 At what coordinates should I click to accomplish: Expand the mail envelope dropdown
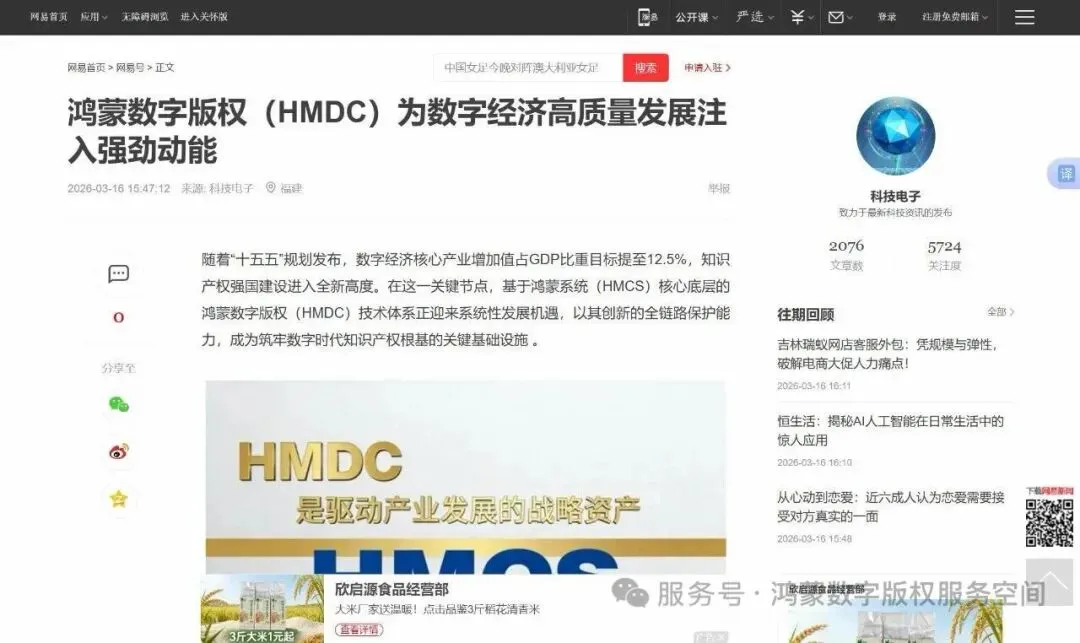(x=840, y=17)
